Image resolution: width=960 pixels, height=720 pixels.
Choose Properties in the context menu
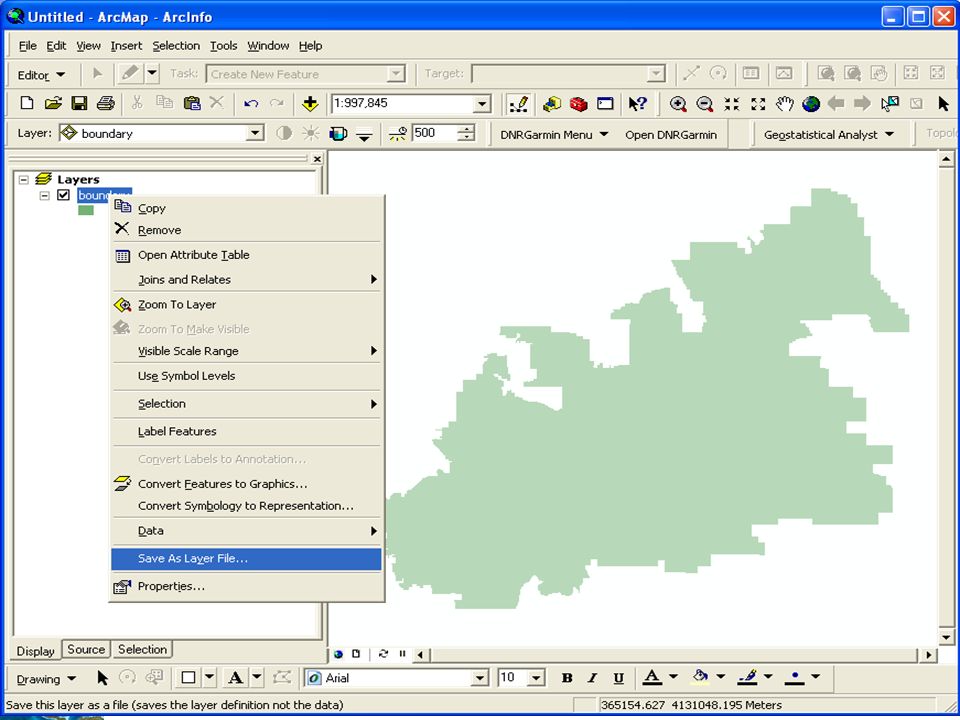[x=246, y=586]
